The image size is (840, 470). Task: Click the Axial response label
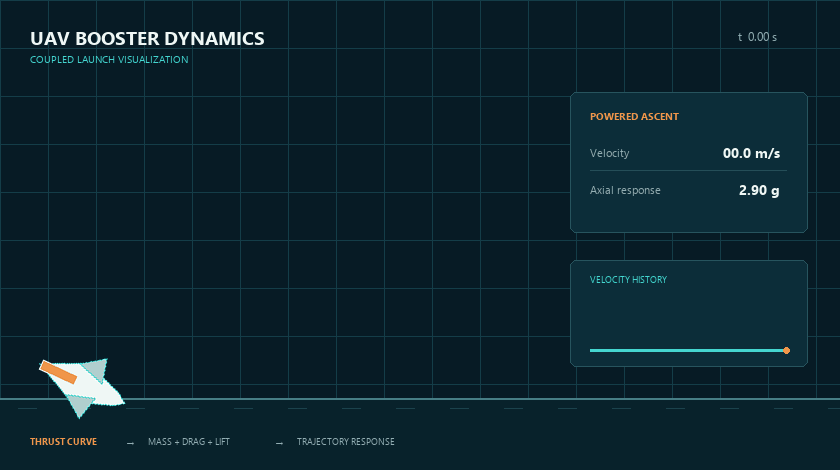[x=625, y=190]
